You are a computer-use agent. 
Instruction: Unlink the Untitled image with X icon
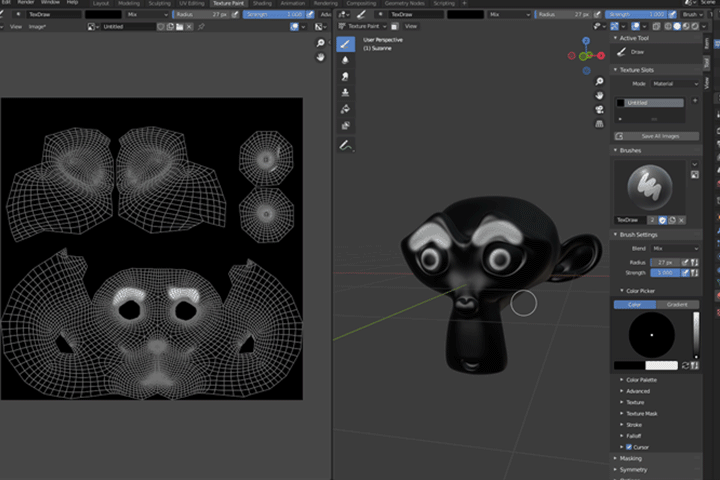tap(189, 27)
